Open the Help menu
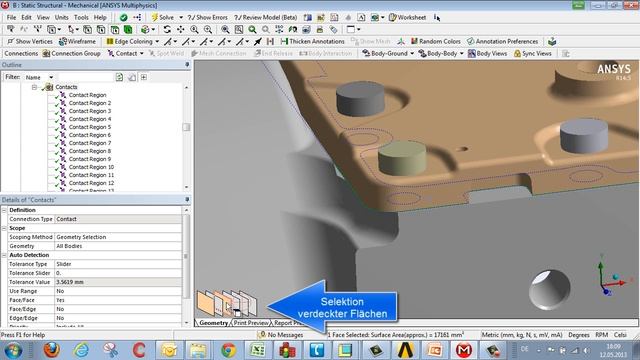This screenshot has height=360, width=640. point(100,18)
